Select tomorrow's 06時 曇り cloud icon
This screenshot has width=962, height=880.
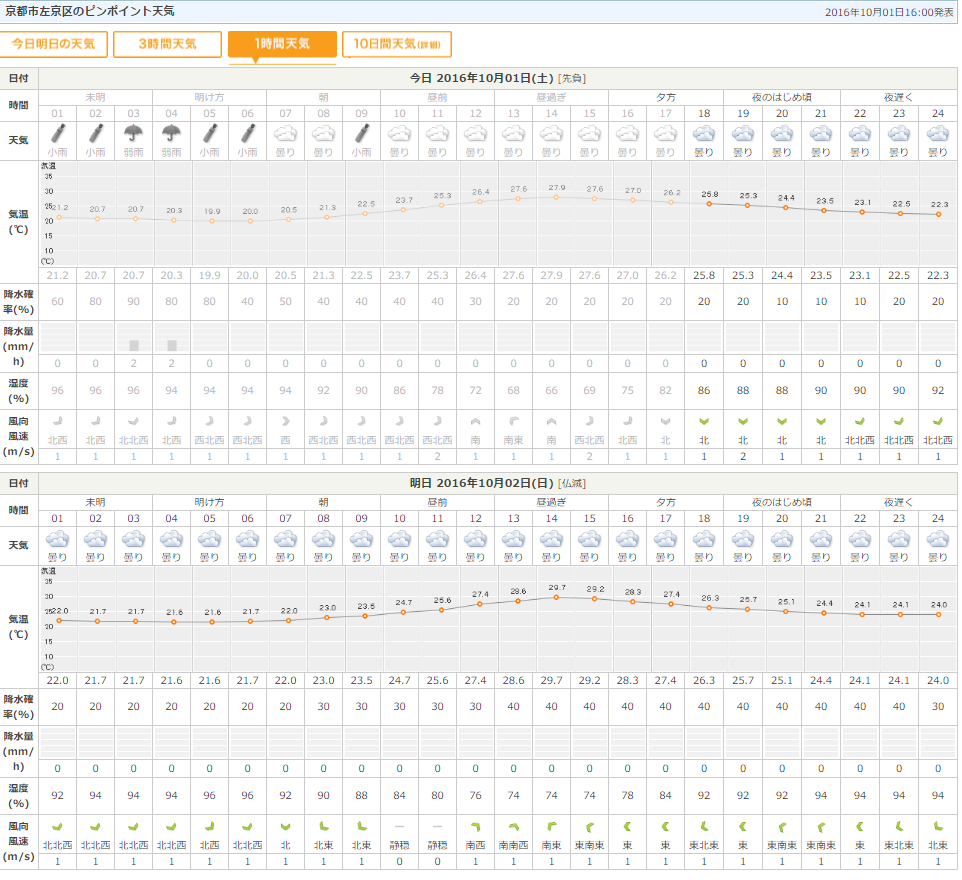click(x=247, y=539)
